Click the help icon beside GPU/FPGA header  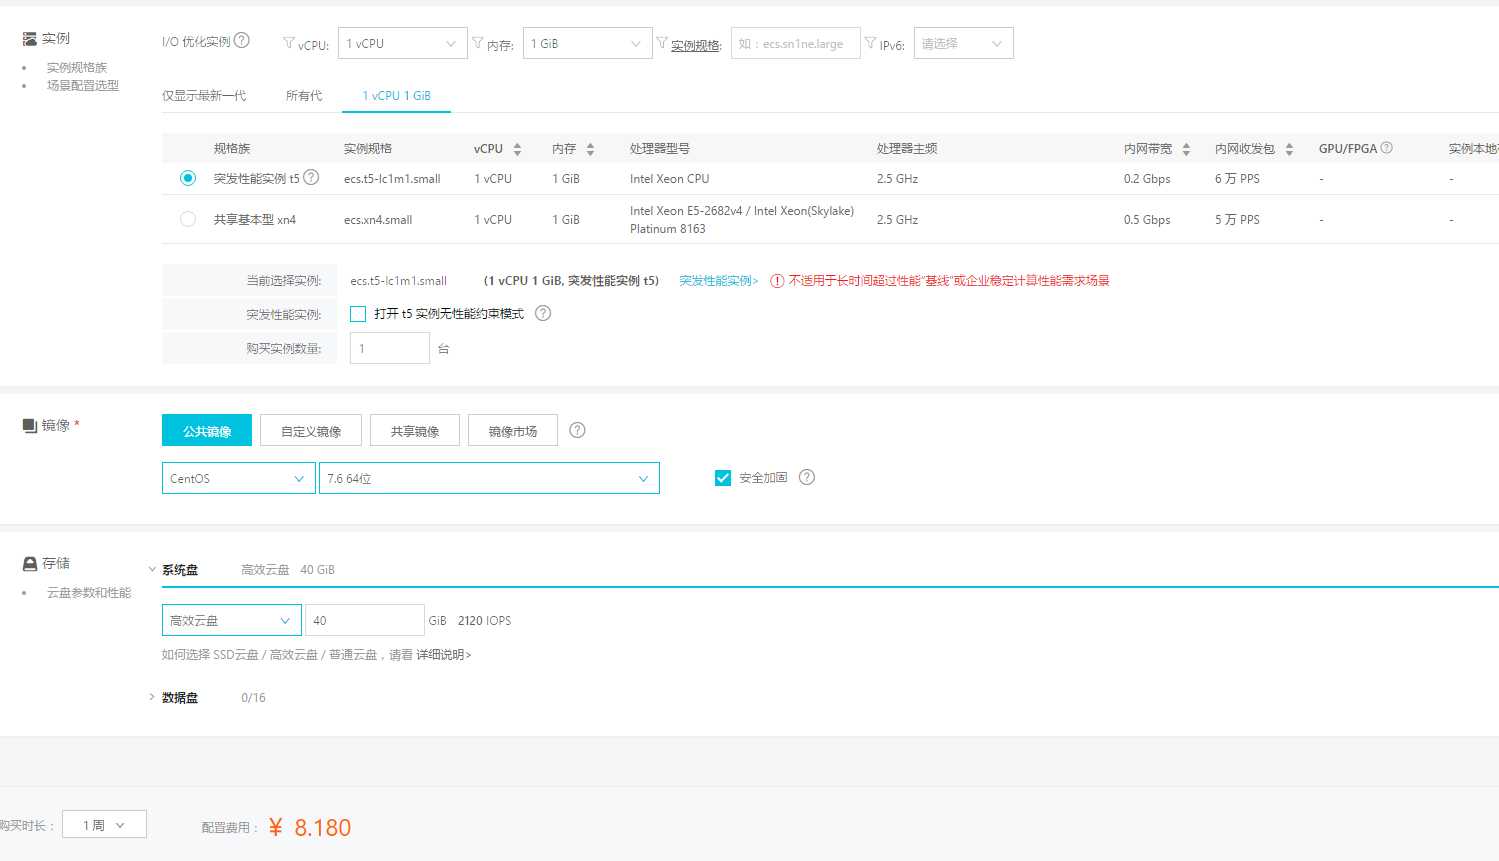[1386, 148]
